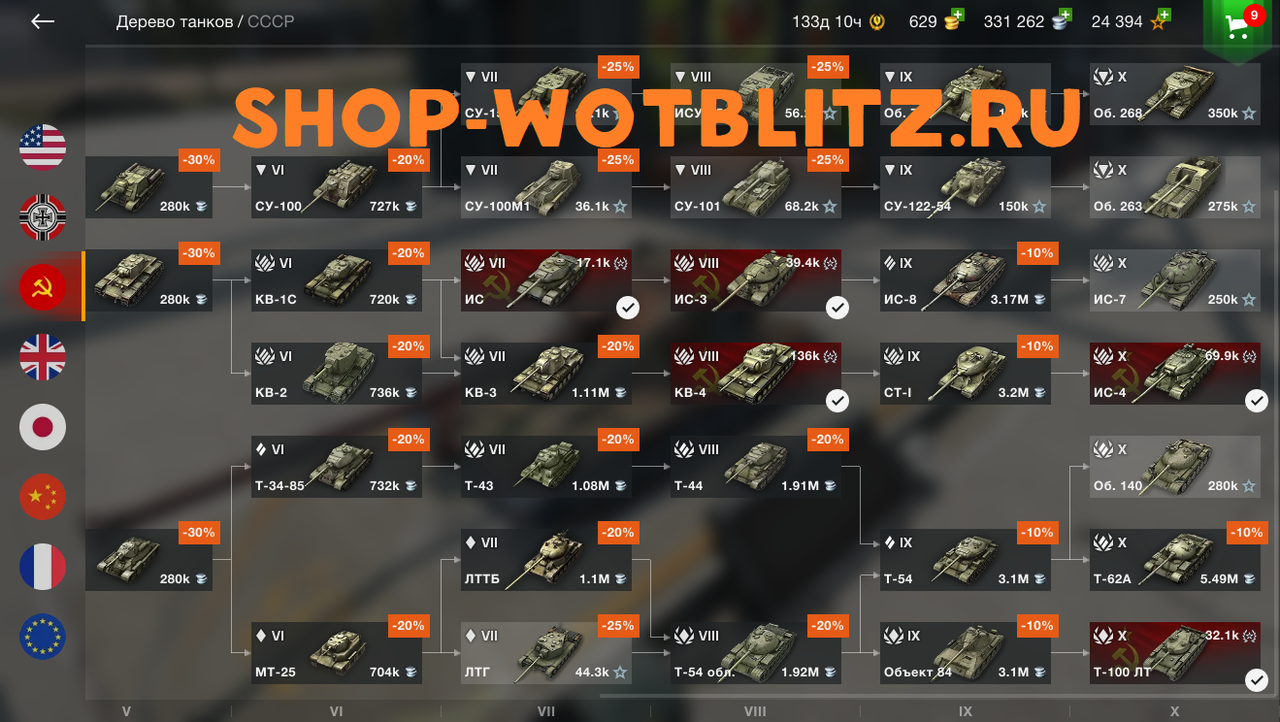This screenshot has width=1280, height=722.
Task: Select the France nation flag
Action: [43, 567]
